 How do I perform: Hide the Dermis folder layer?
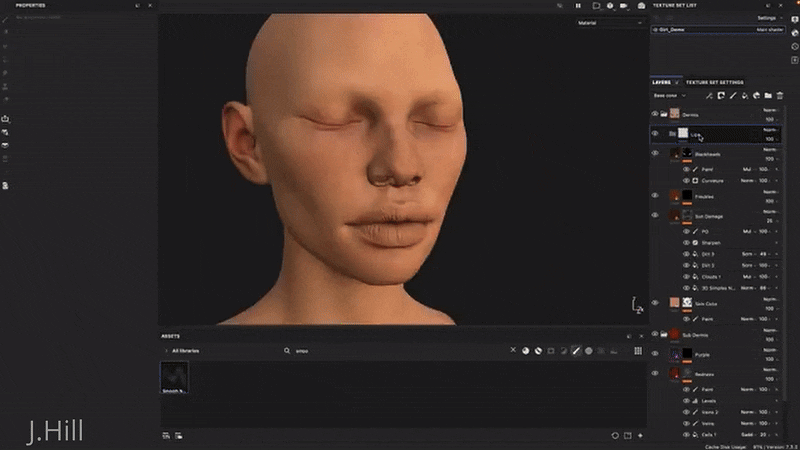pos(655,114)
